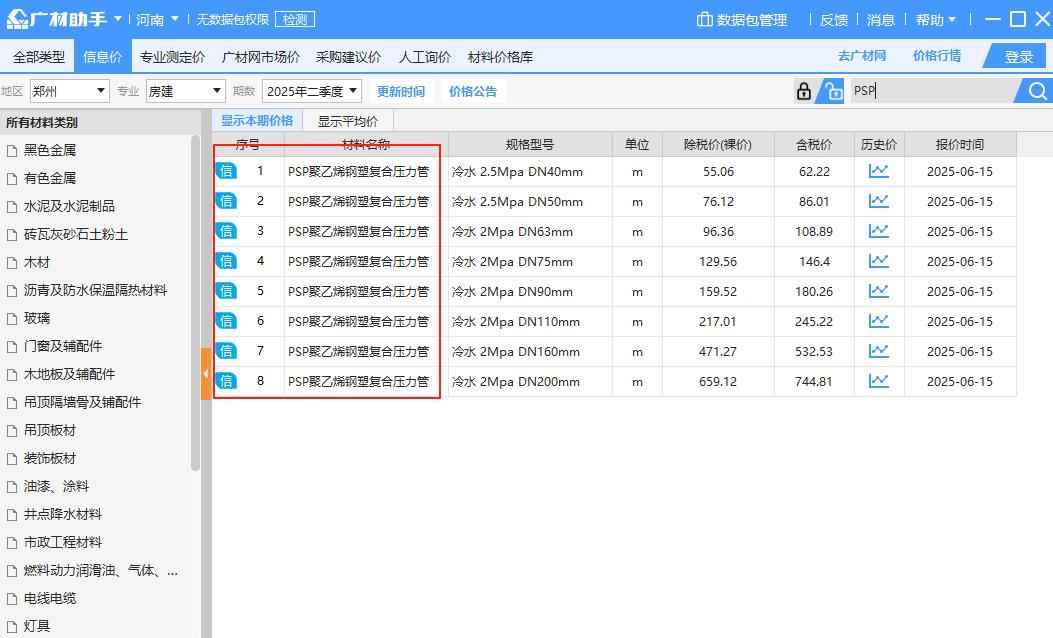Open the 数据包管理 data package manager icon
Screen dimensions: 1053x638
pyautogui.click(x=705, y=18)
